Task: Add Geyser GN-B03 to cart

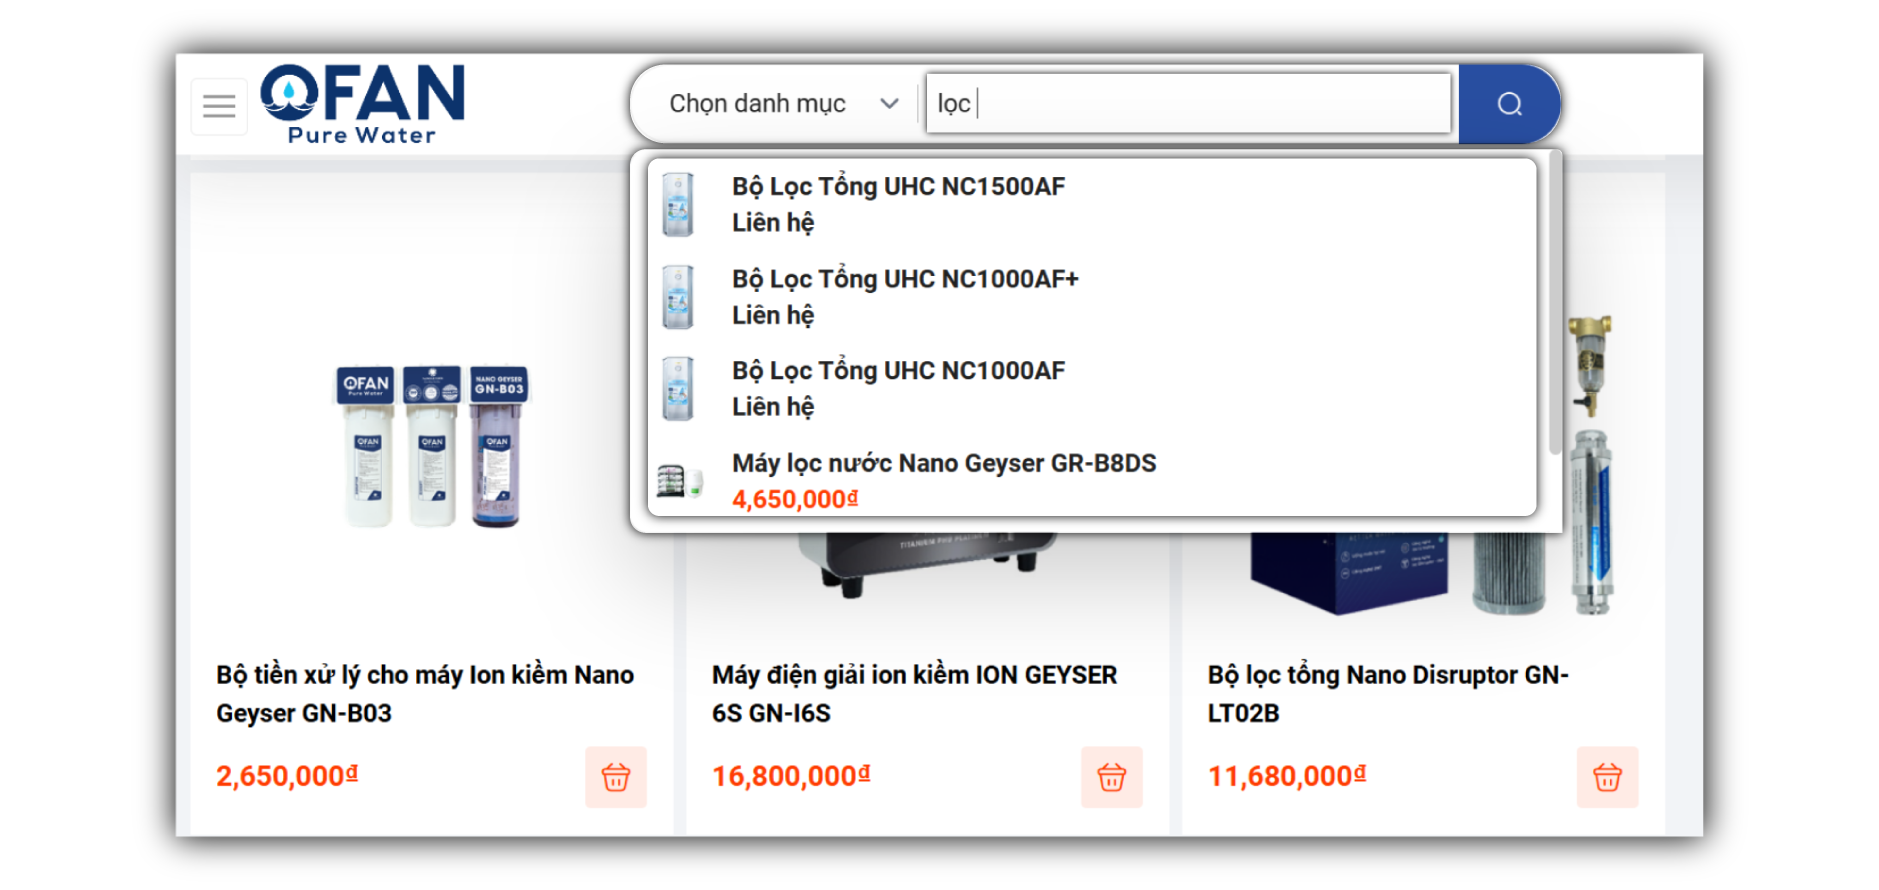Action: 615,777
